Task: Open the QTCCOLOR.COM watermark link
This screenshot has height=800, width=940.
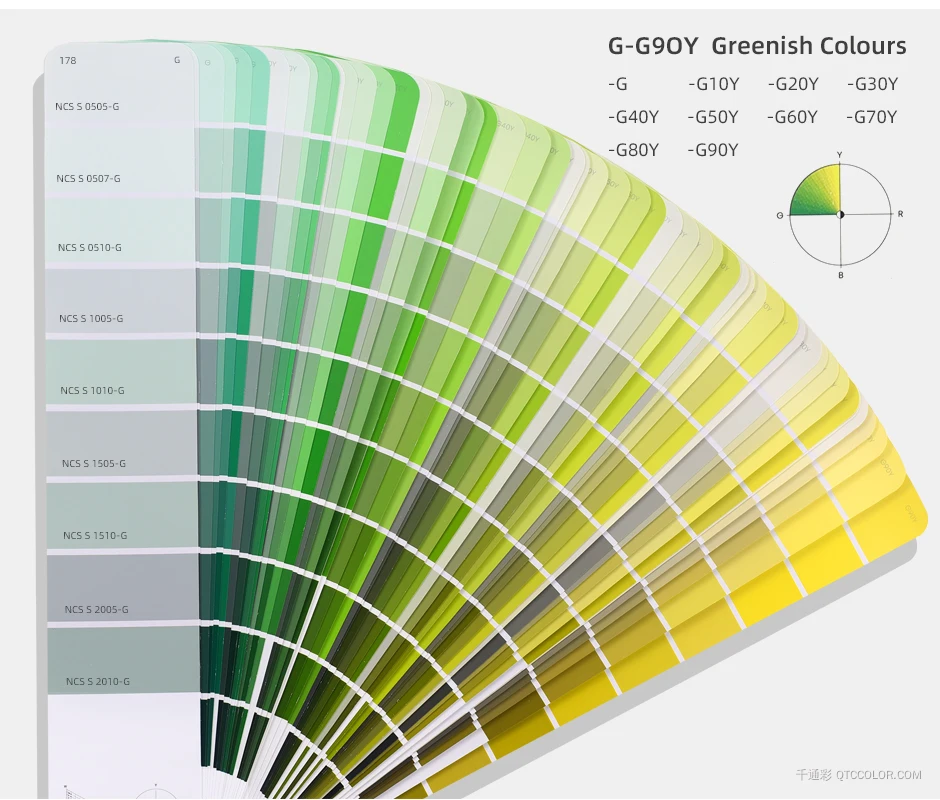Action: click(858, 774)
